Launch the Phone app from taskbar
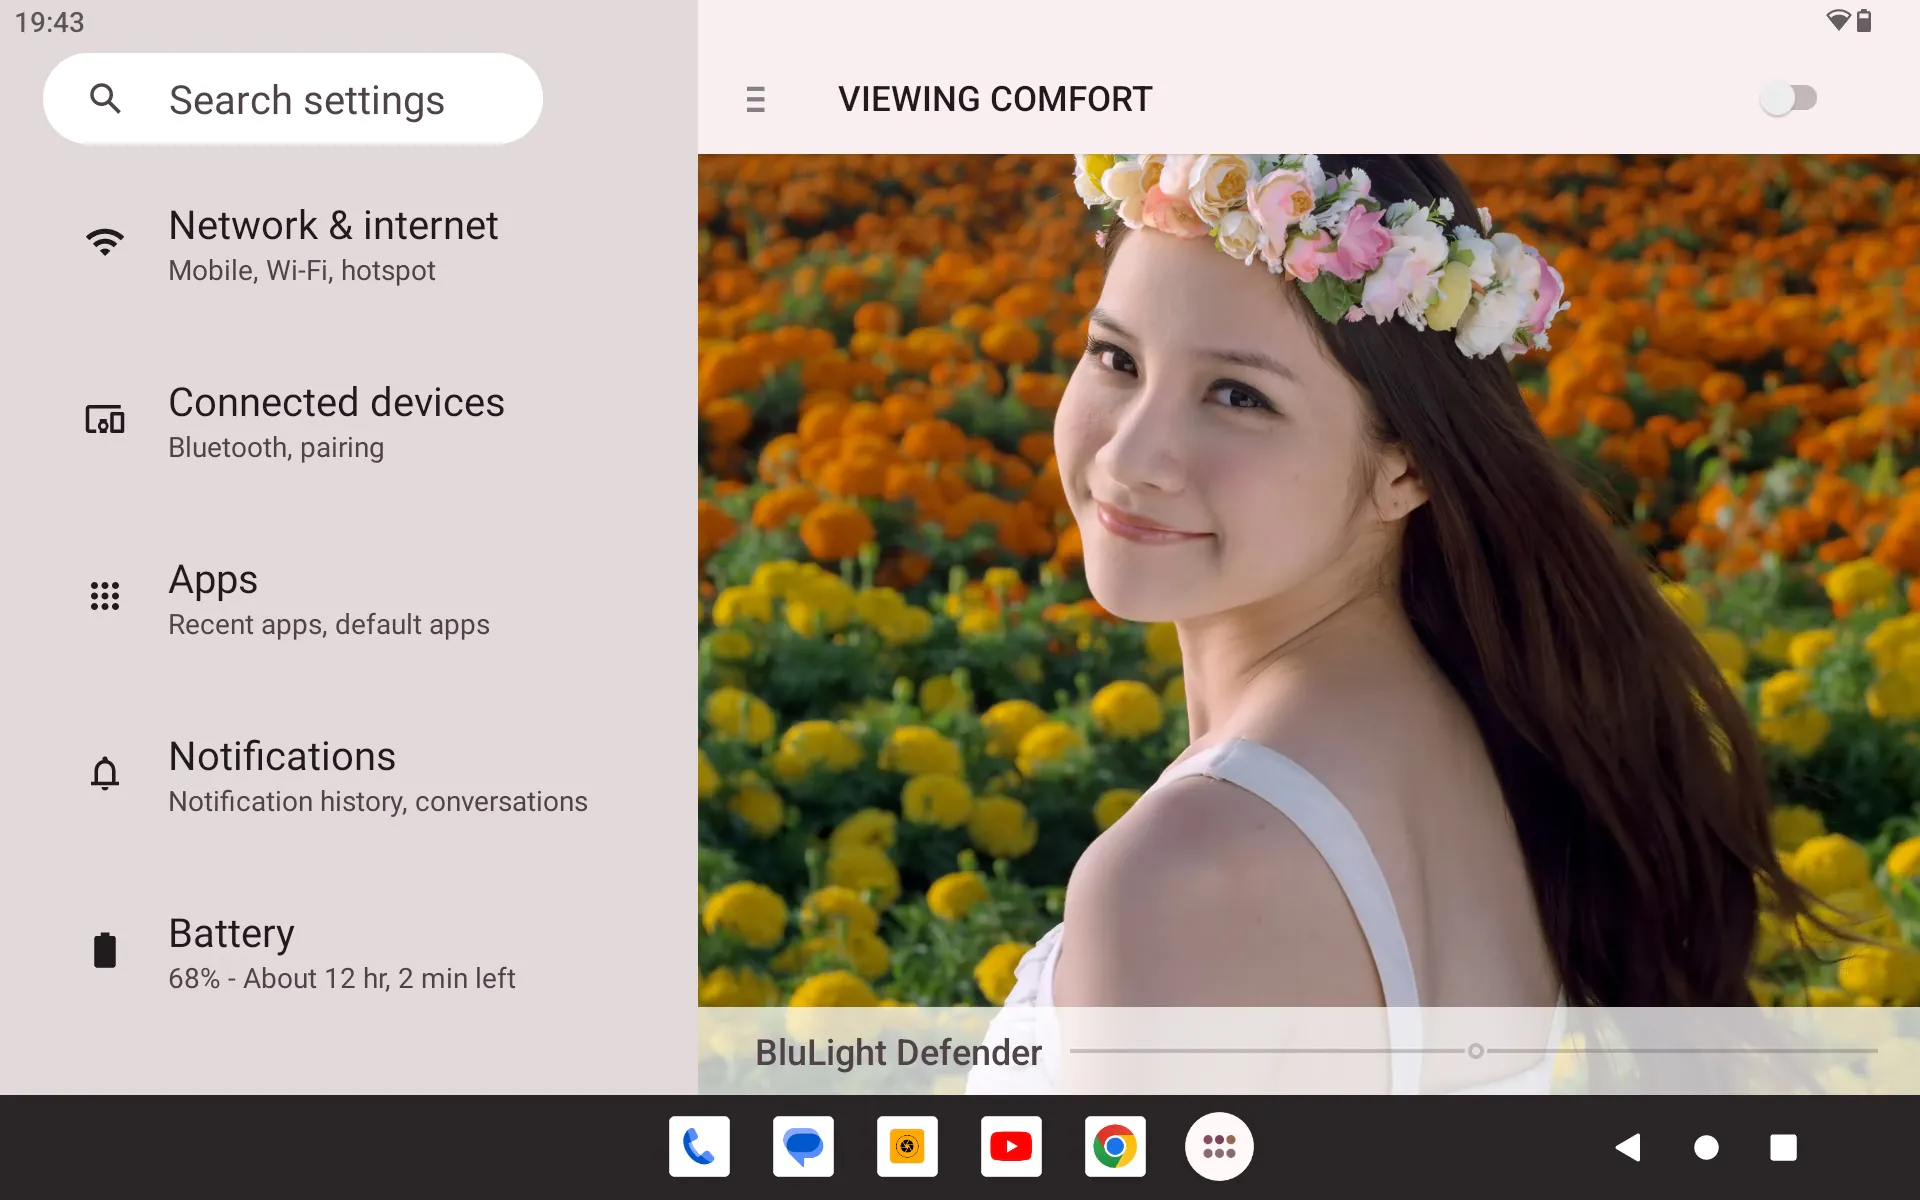Viewport: 1920px width, 1200px height. tap(699, 1147)
